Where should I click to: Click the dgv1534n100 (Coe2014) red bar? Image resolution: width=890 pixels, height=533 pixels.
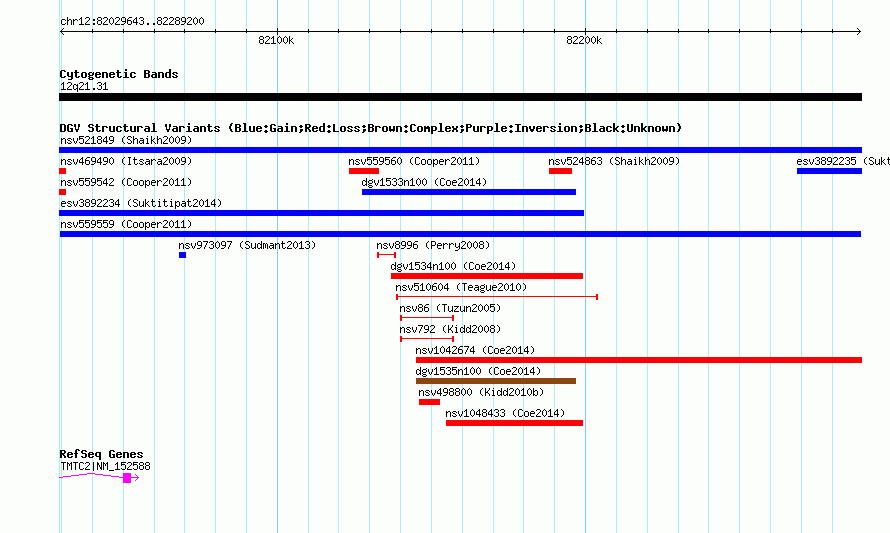486,276
